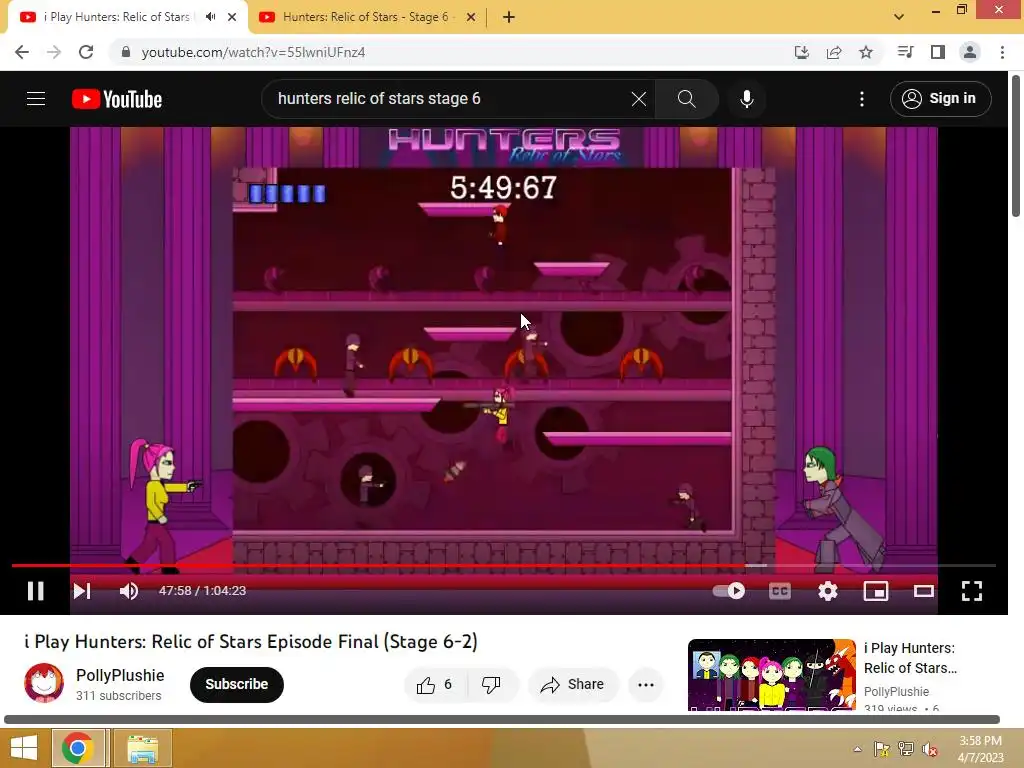Mute tab via speaker icon on first tab
Viewport: 1024px width, 768px height.
(x=210, y=17)
